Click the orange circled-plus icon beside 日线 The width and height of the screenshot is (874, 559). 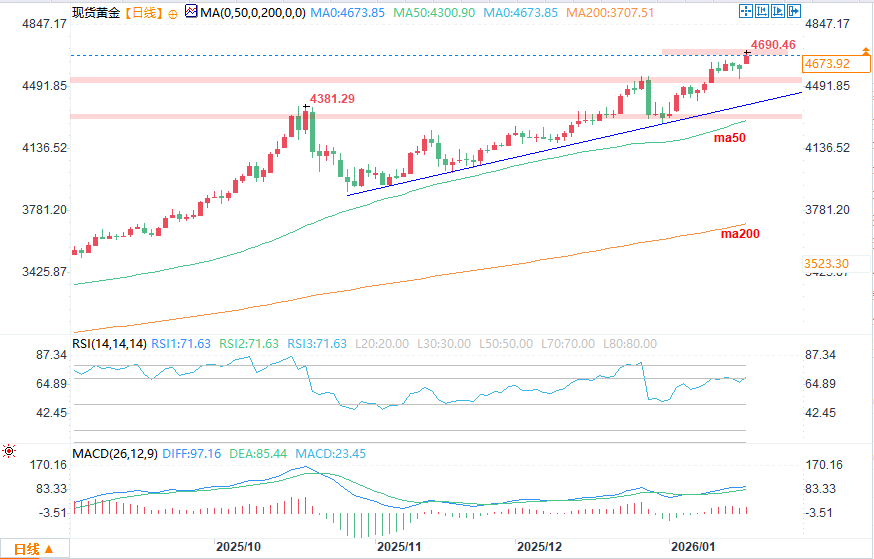coord(173,14)
